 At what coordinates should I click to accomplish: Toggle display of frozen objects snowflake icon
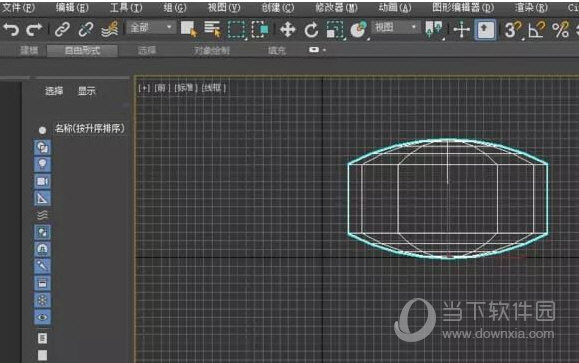[x=42, y=300]
